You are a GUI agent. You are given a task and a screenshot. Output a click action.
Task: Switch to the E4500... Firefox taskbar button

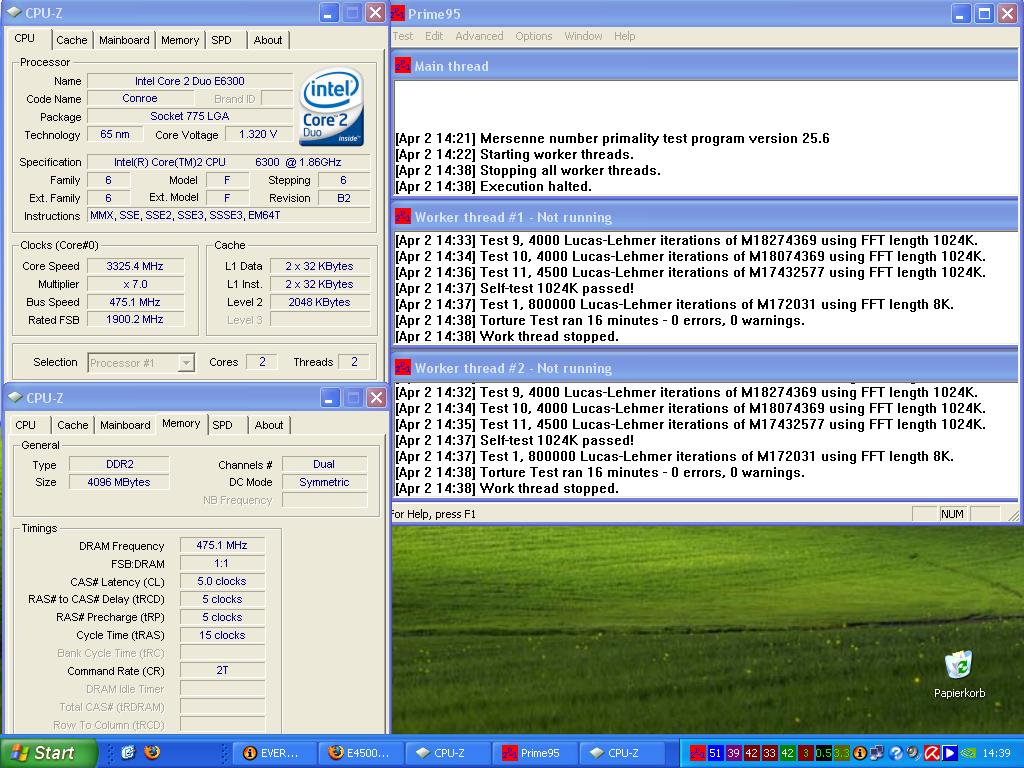coord(360,753)
